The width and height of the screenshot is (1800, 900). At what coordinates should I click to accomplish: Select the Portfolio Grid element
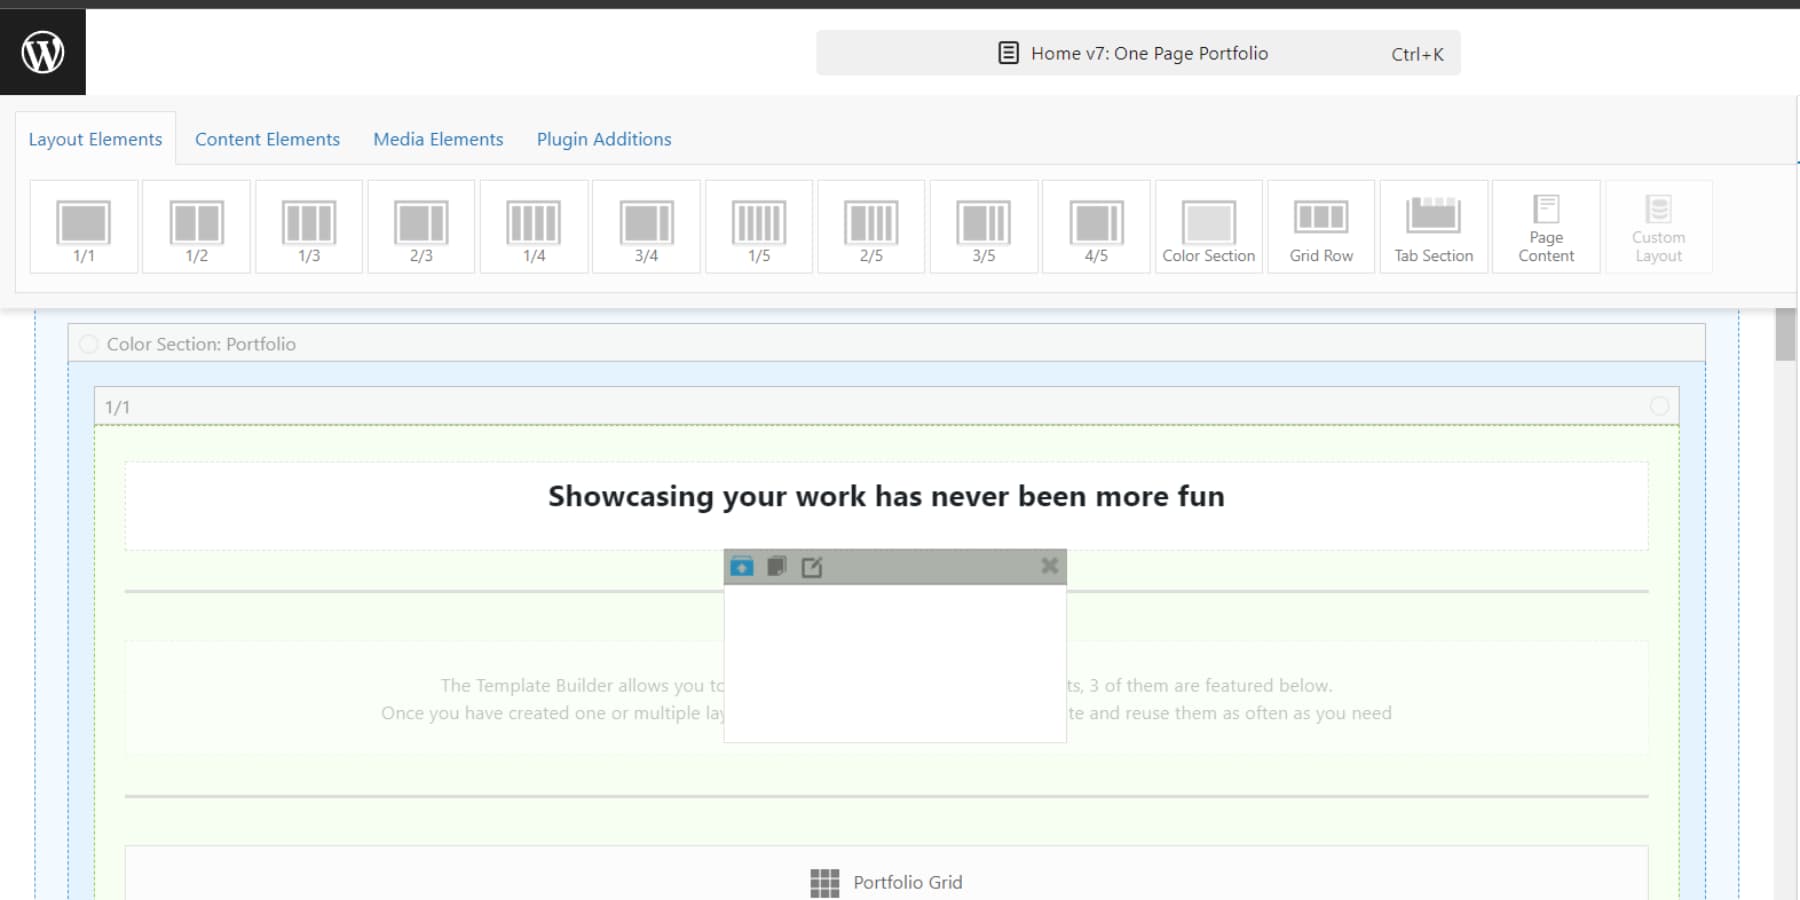pos(886,882)
